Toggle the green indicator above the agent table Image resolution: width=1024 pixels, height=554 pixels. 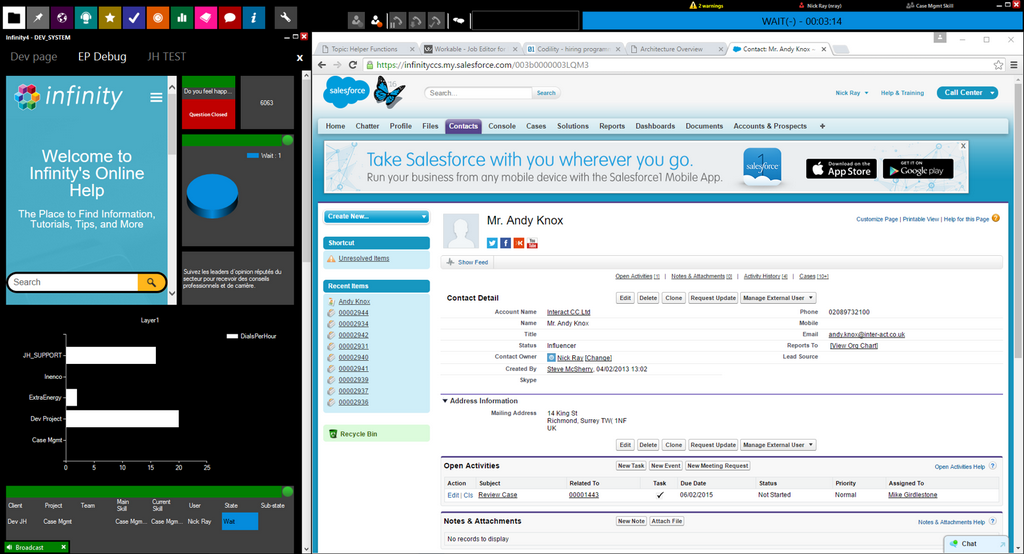[287, 491]
